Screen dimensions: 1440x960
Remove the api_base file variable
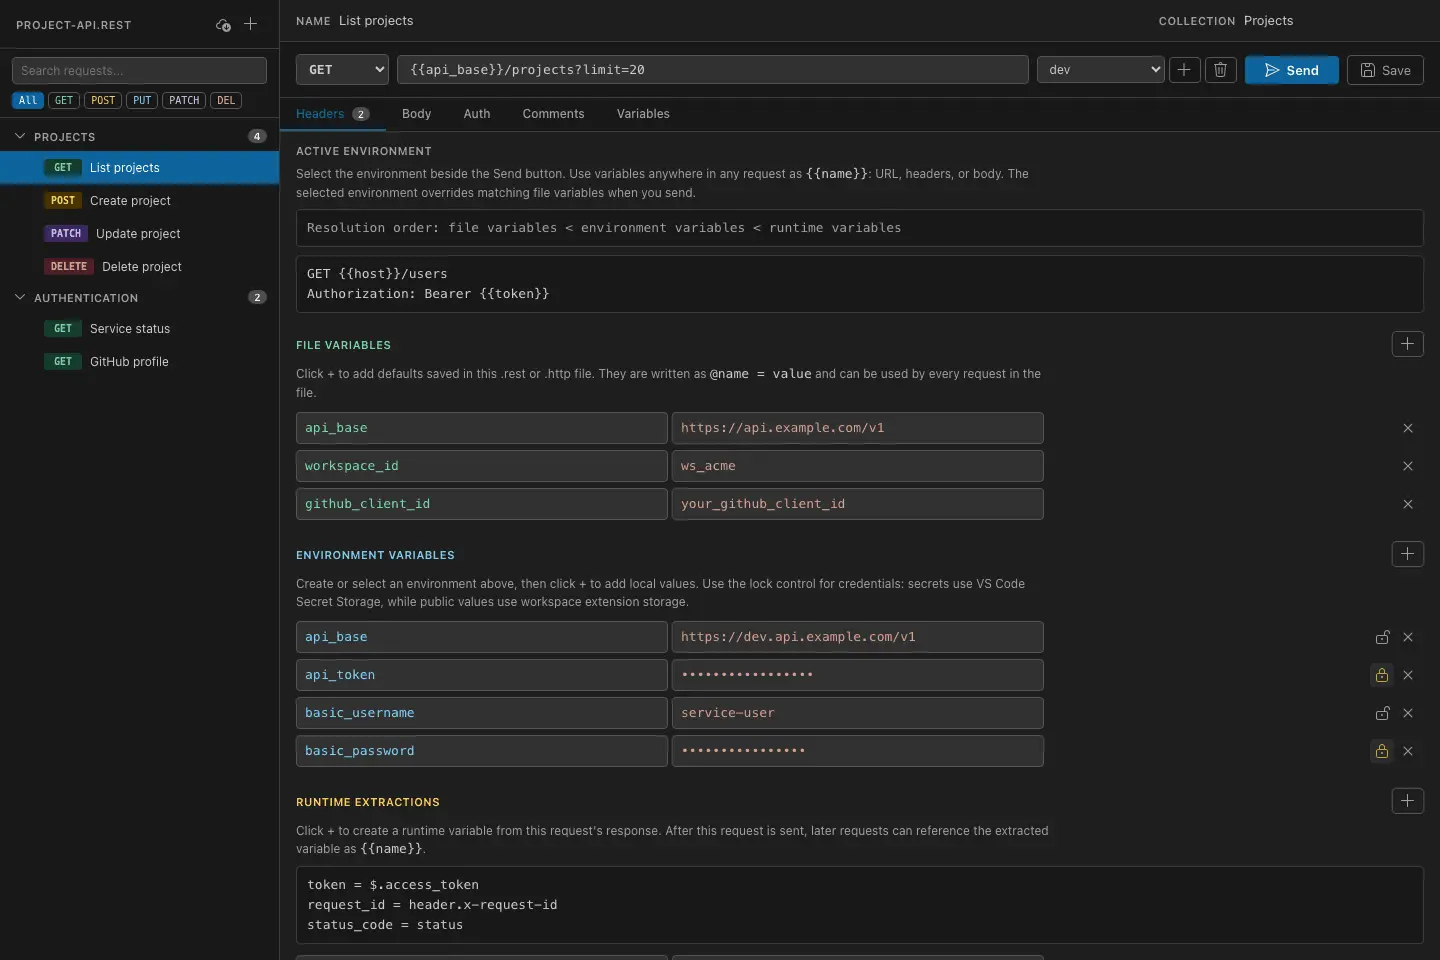click(1408, 428)
